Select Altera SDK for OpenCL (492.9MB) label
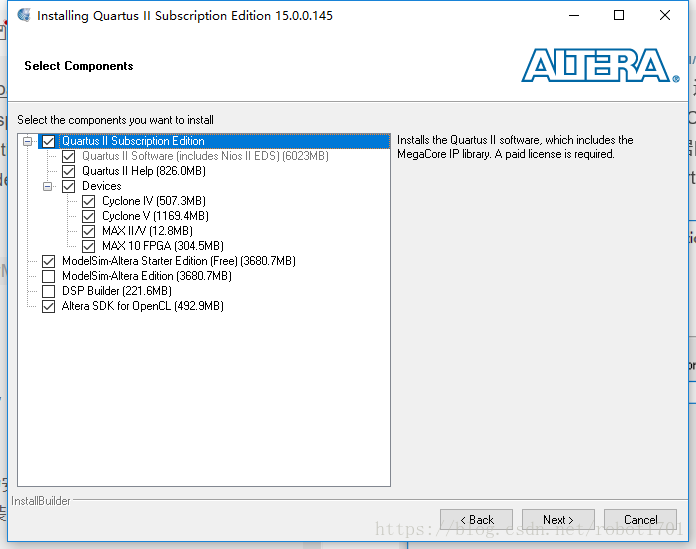696x549 pixels. point(142,306)
